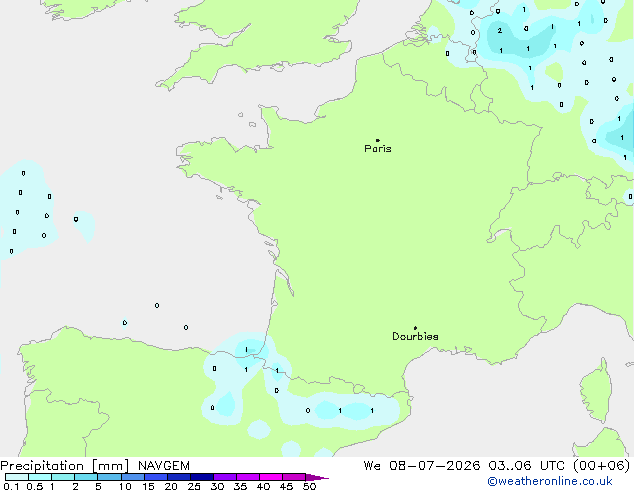Pick the legend swatch between 5 and 10
The height and width of the screenshot is (490, 634).
tap(109, 477)
